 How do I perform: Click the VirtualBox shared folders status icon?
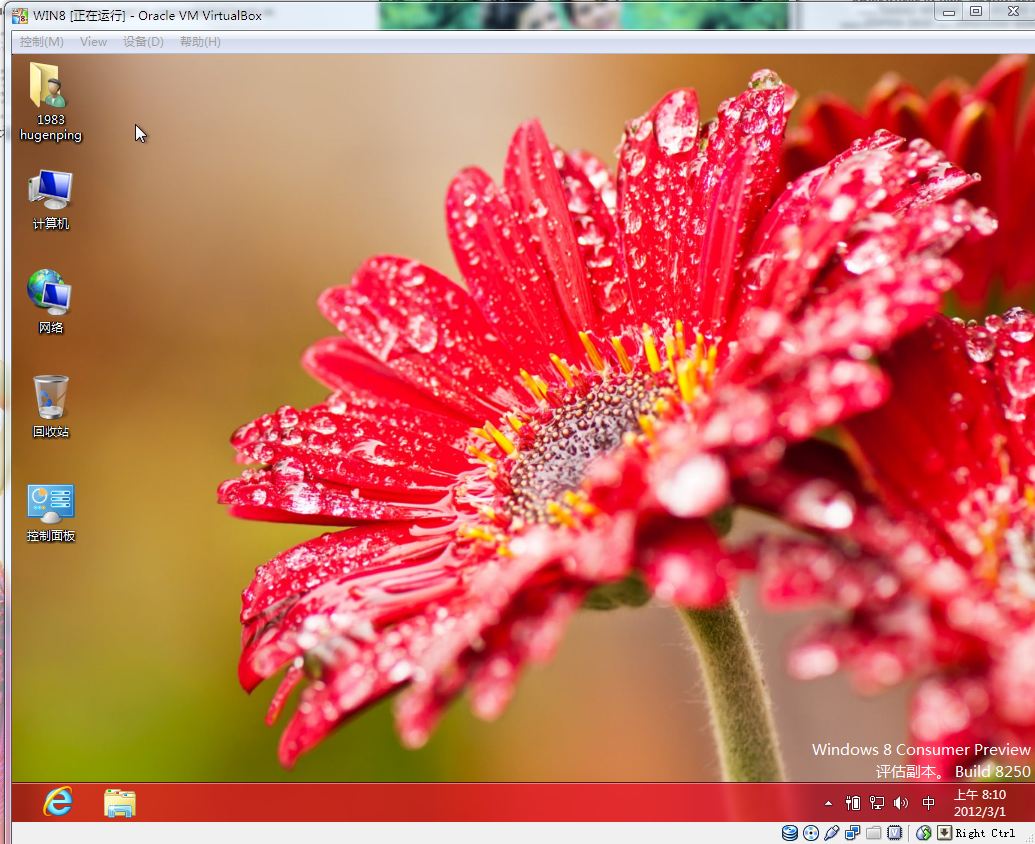click(x=873, y=833)
